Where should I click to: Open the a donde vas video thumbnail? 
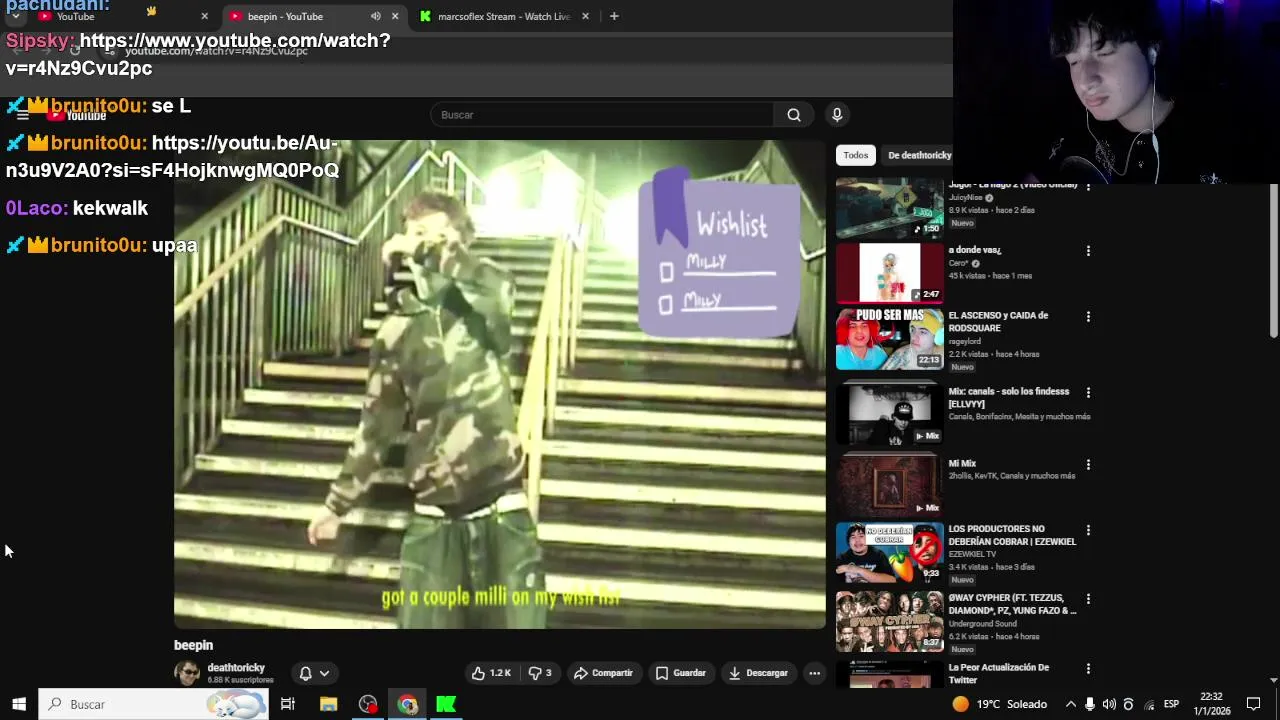pos(889,273)
